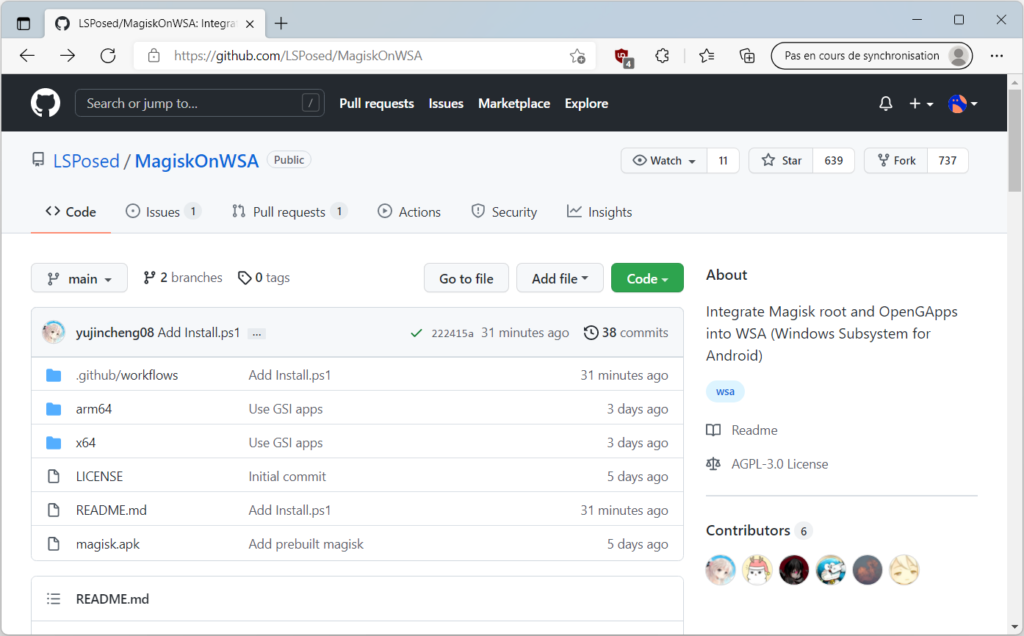Click the GitHub Octocat logo
The height and width of the screenshot is (636, 1024).
tap(45, 103)
